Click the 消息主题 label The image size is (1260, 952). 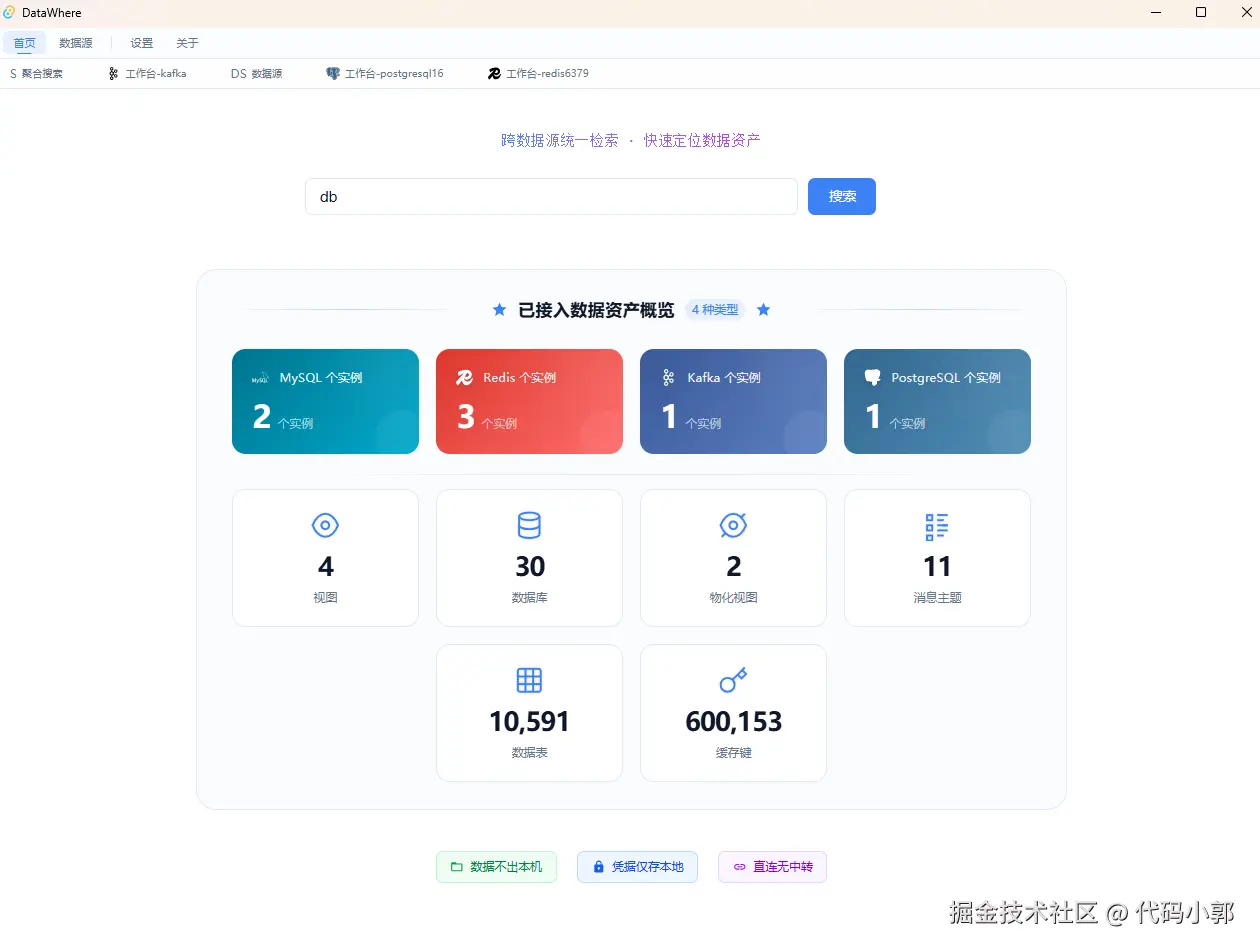pyautogui.click(x=937, y=598)
